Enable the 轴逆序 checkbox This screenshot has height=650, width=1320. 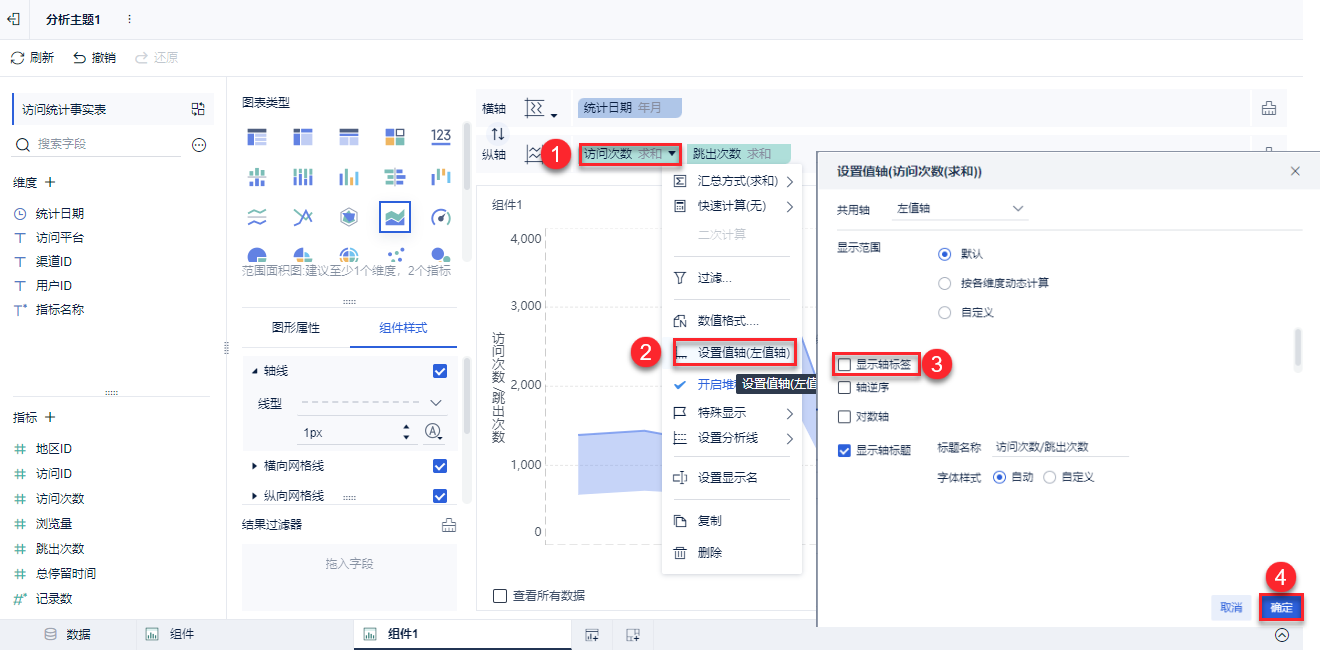(x=844, y=387)
